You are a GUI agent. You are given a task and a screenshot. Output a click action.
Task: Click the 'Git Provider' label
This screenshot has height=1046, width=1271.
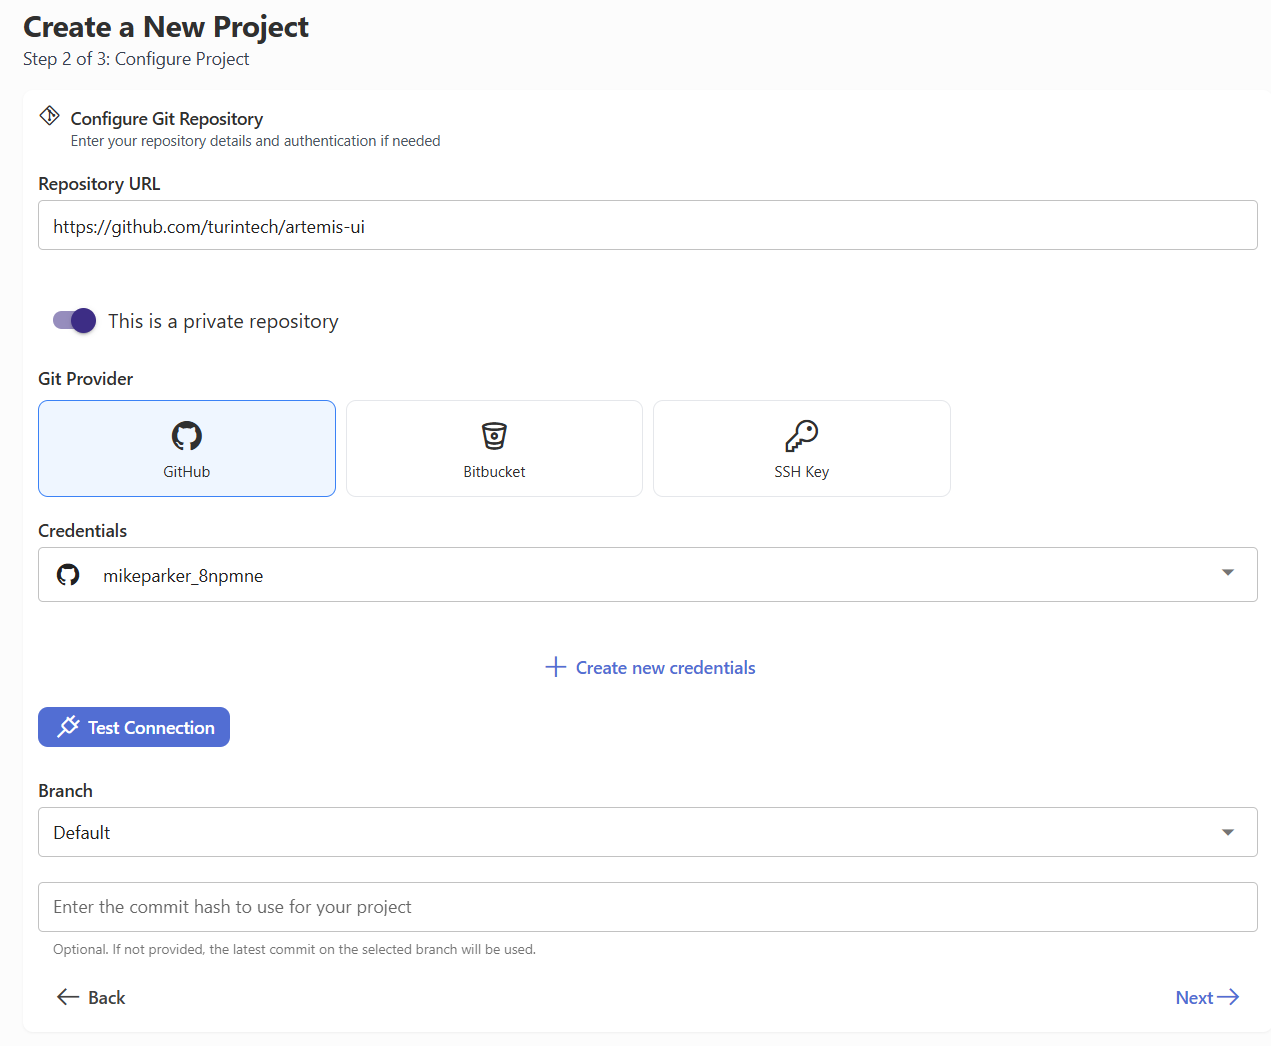click(x=86, y=379)
